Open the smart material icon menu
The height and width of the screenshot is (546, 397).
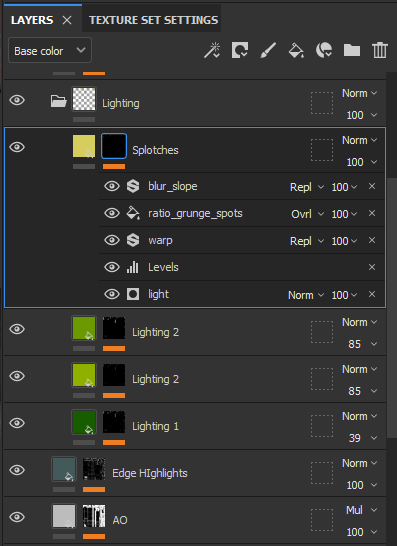324,50
